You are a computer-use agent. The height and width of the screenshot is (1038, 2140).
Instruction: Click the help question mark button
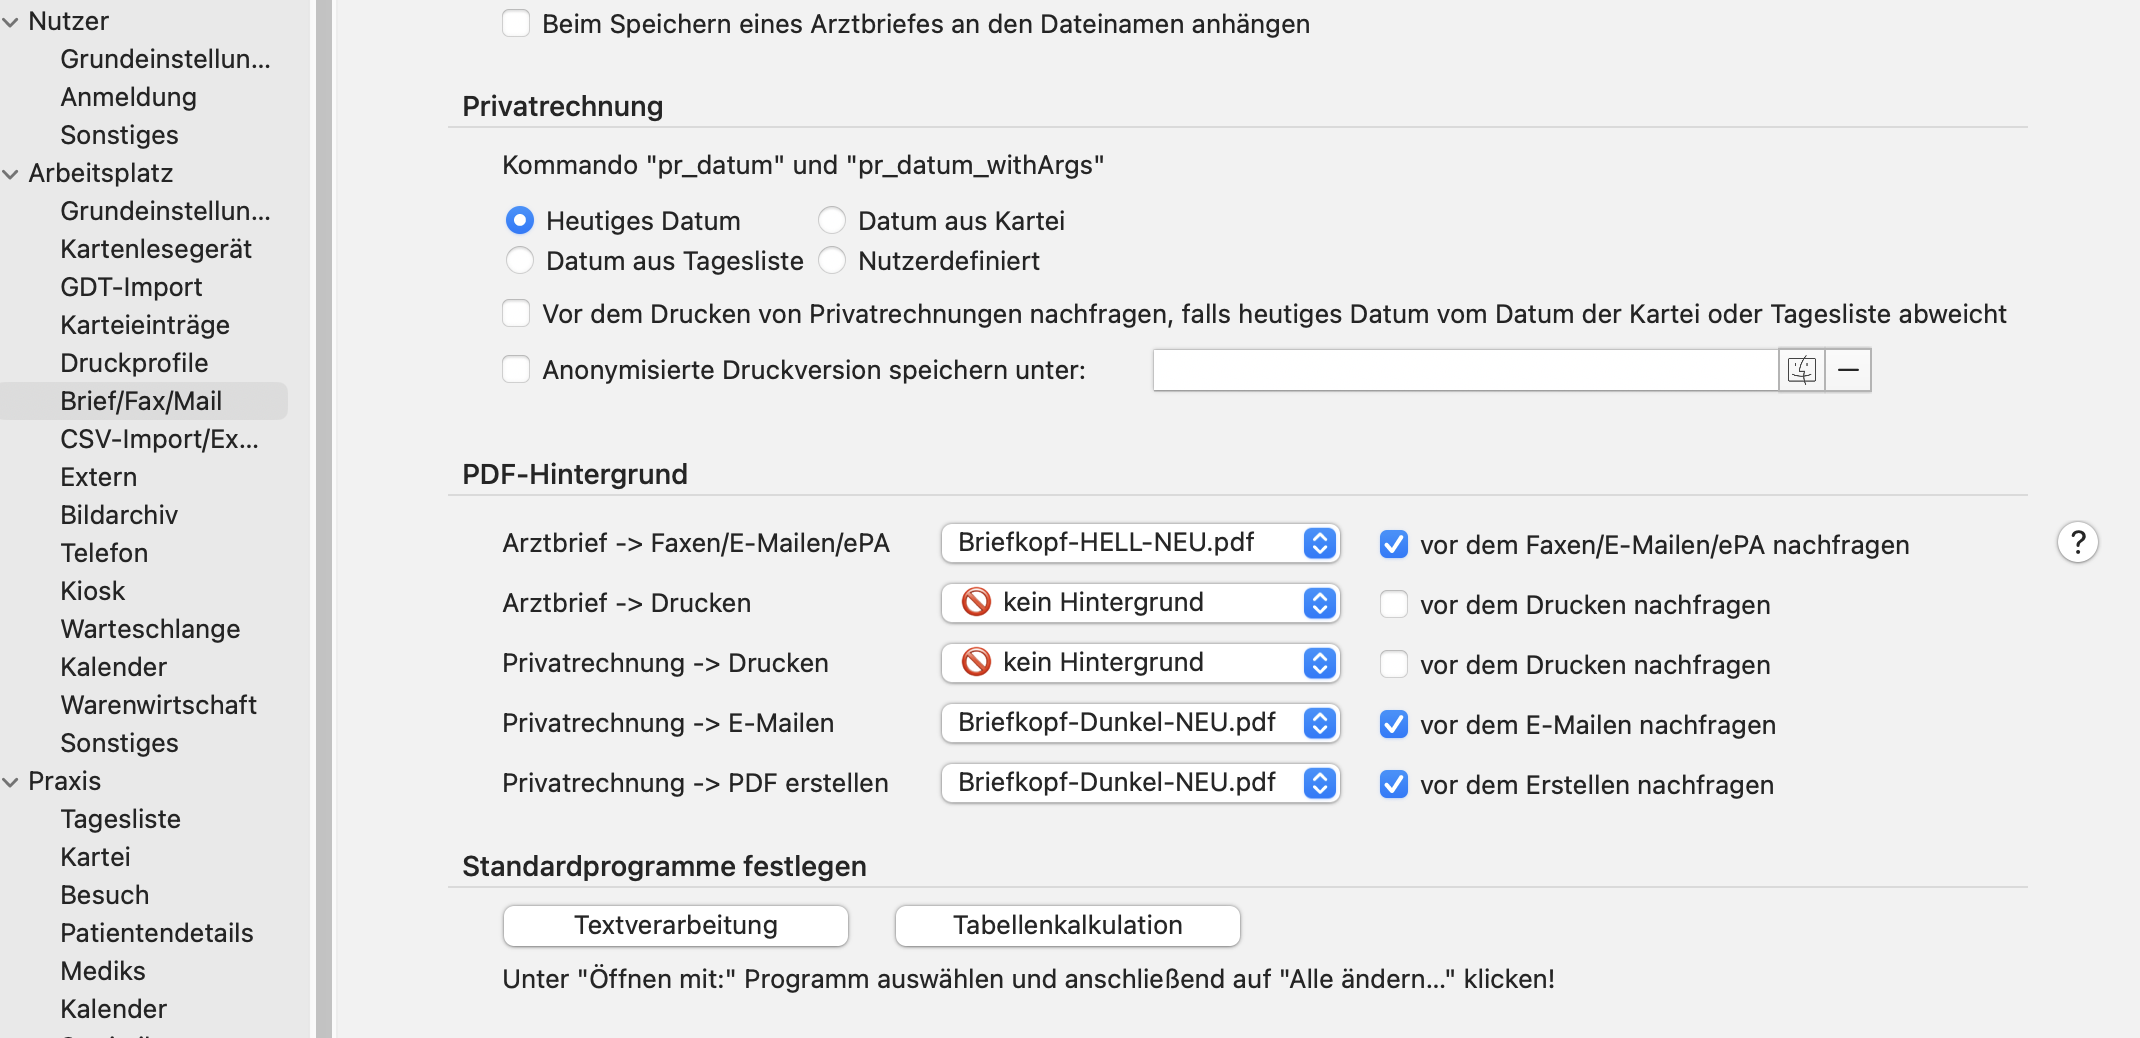pyautogui.click(x=2077, y=543)
